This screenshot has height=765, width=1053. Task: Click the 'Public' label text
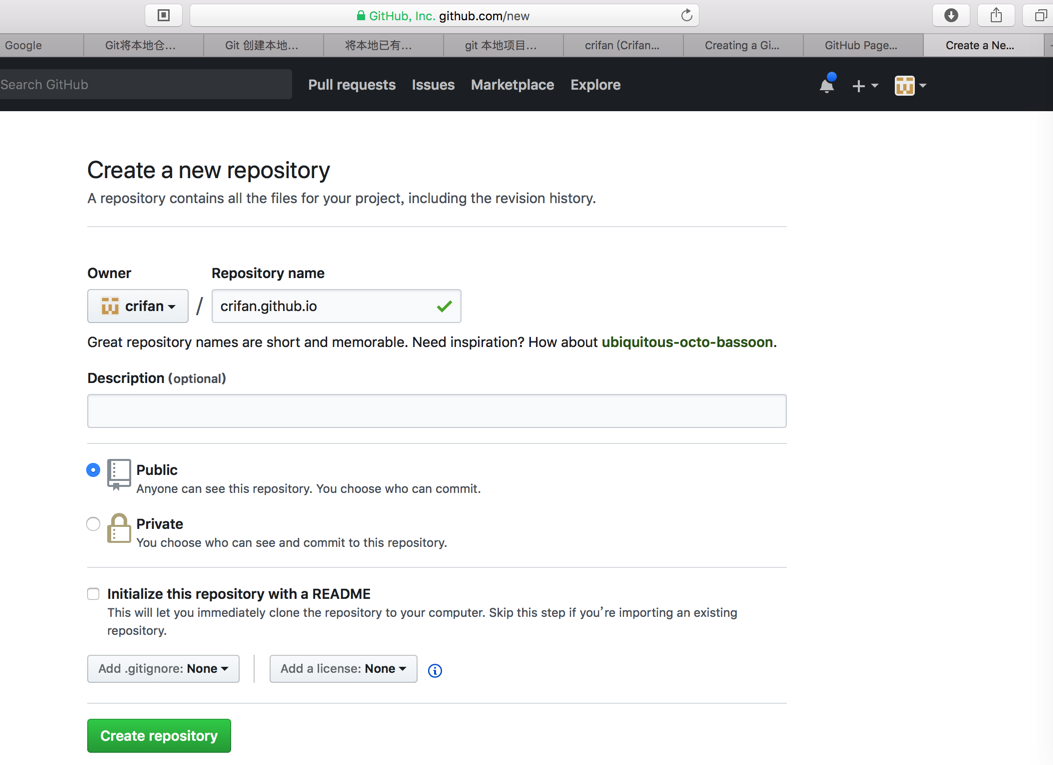point(157,470)
